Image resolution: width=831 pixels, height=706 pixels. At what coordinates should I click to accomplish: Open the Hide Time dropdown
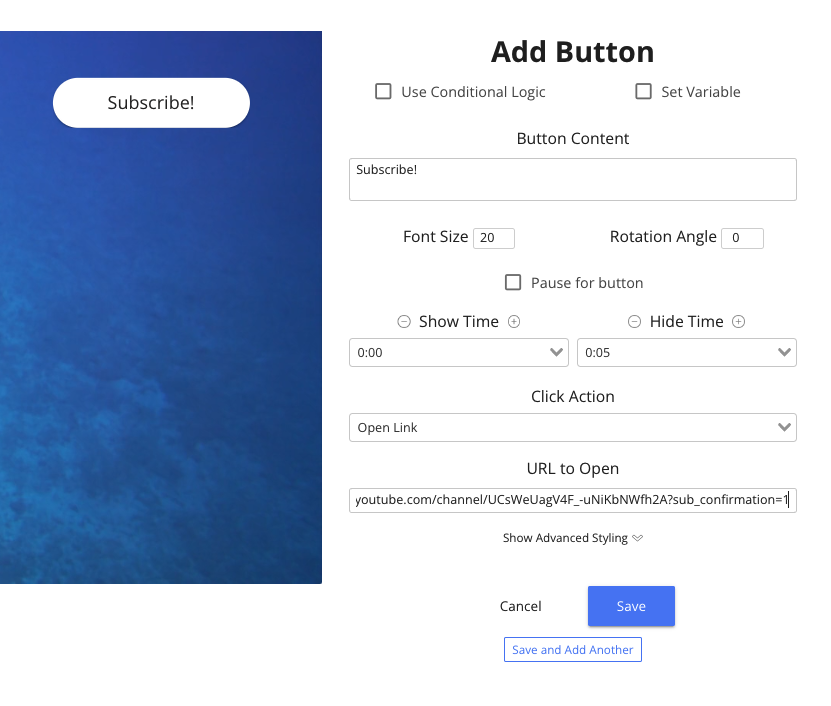686,353
